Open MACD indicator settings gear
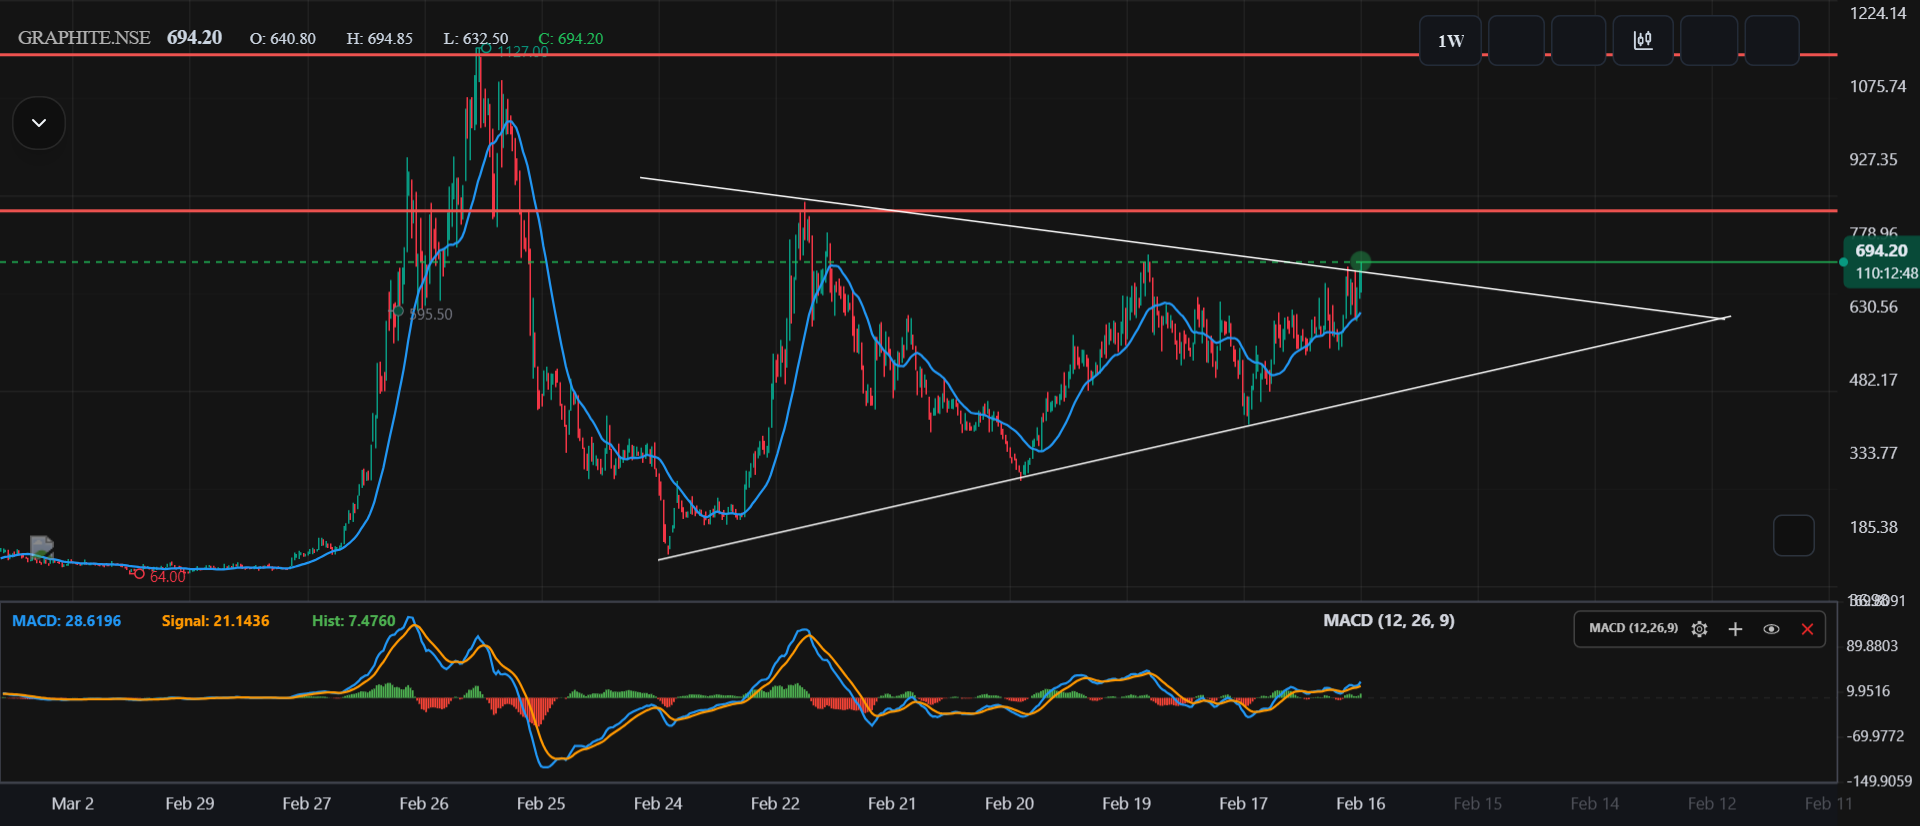Viewport: 1920px width, 826px height. [1699, 629]
